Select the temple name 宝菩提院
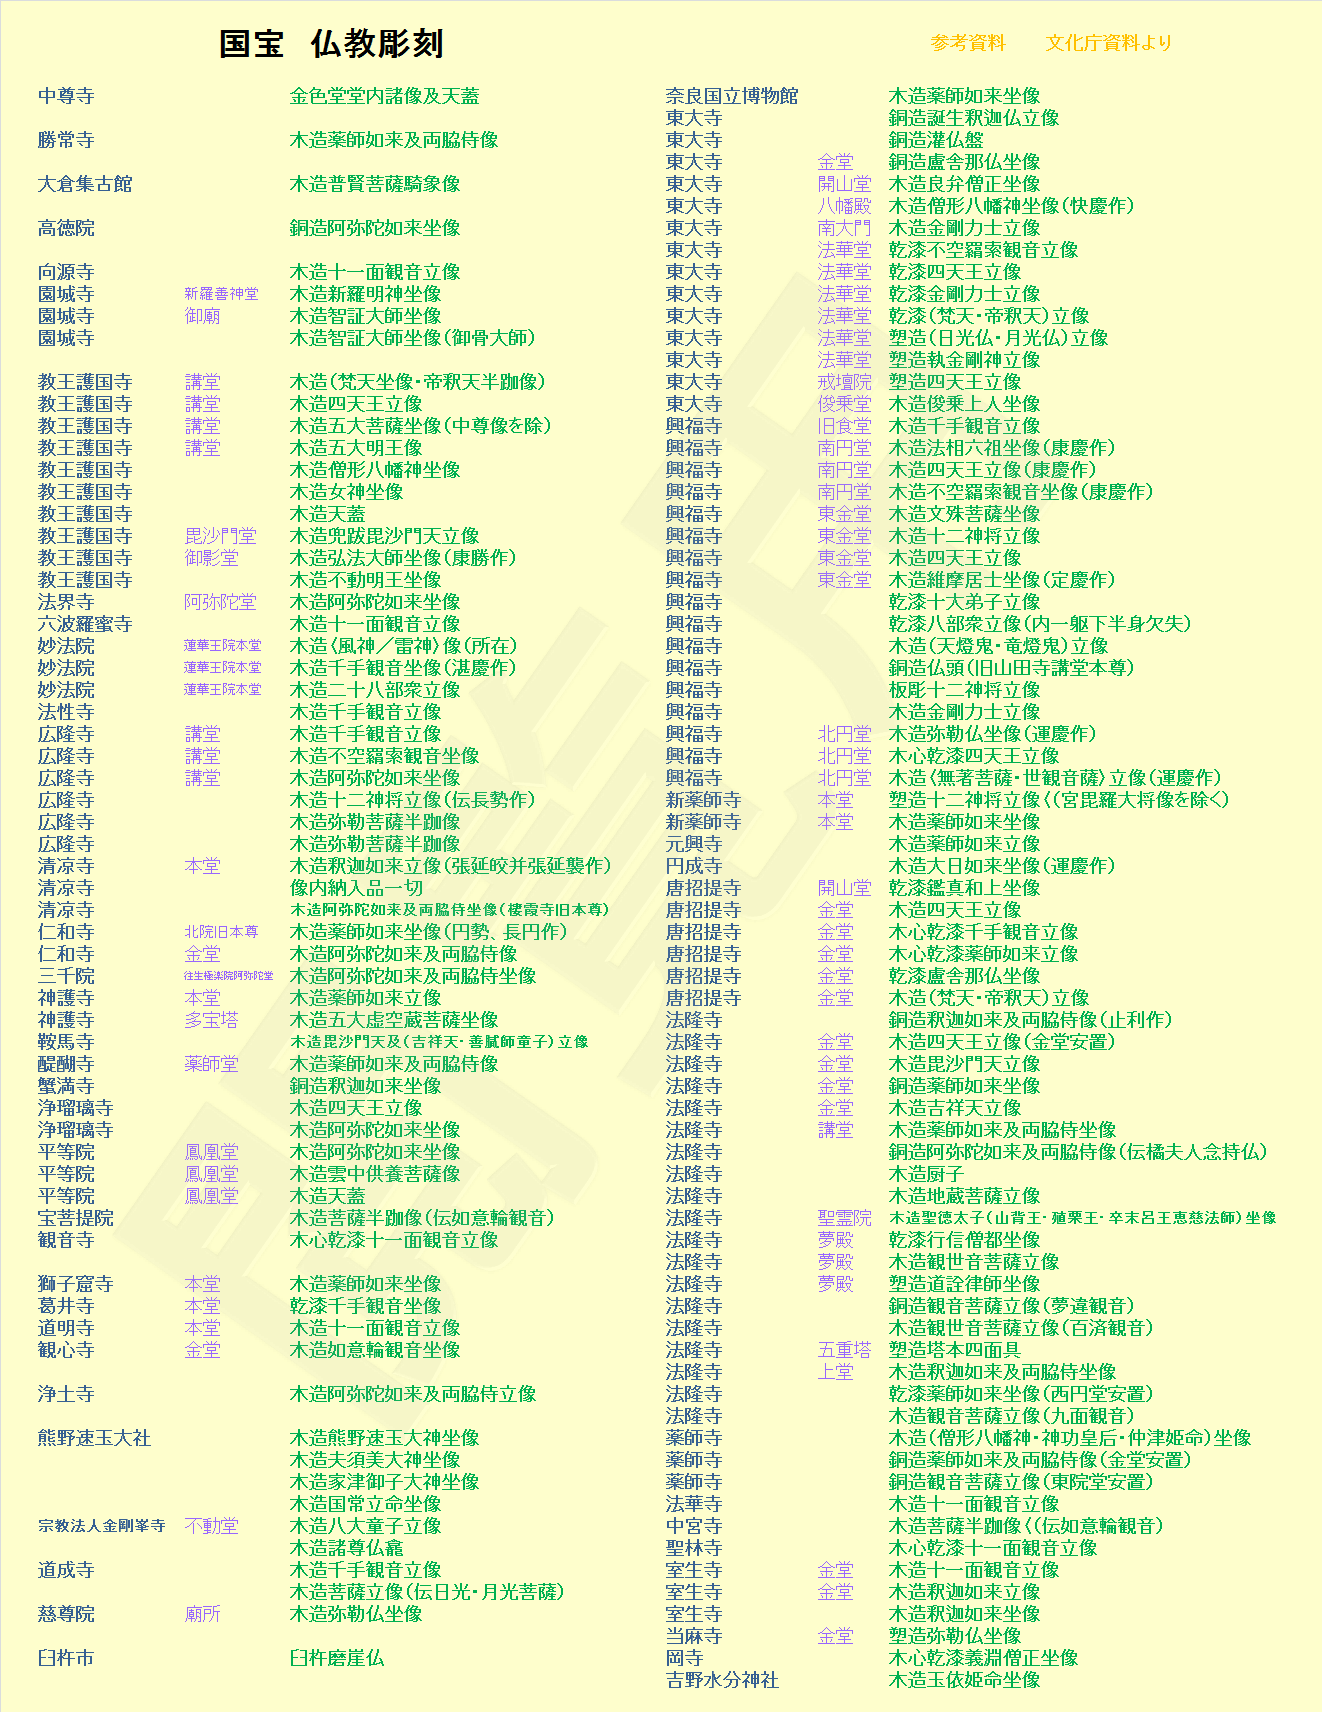Screen dimensions: 1322x1712 tap(76, 1218)
